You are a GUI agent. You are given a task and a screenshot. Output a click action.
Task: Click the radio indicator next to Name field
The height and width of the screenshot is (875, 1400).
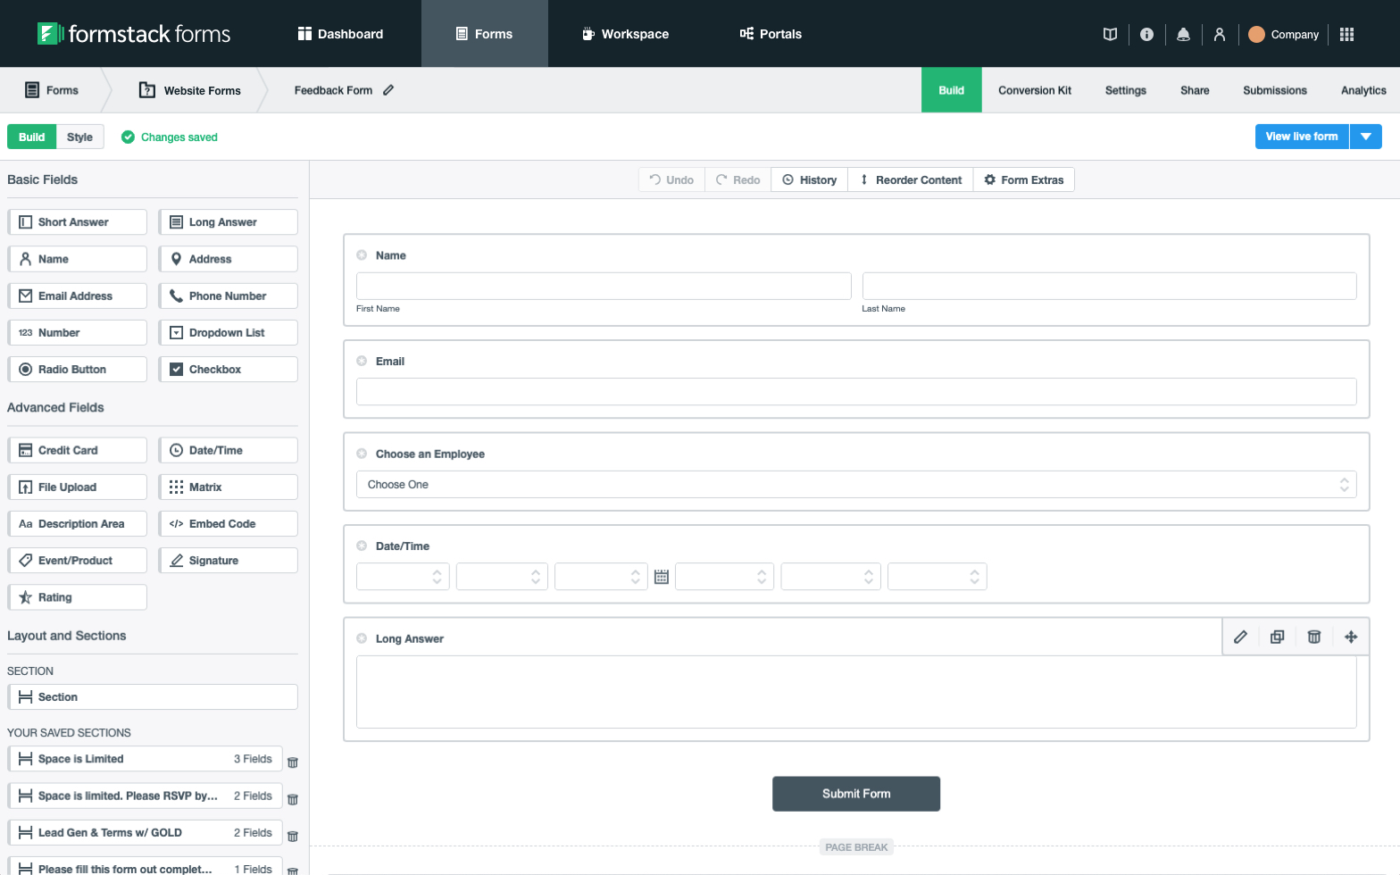[x=361, y=255]
